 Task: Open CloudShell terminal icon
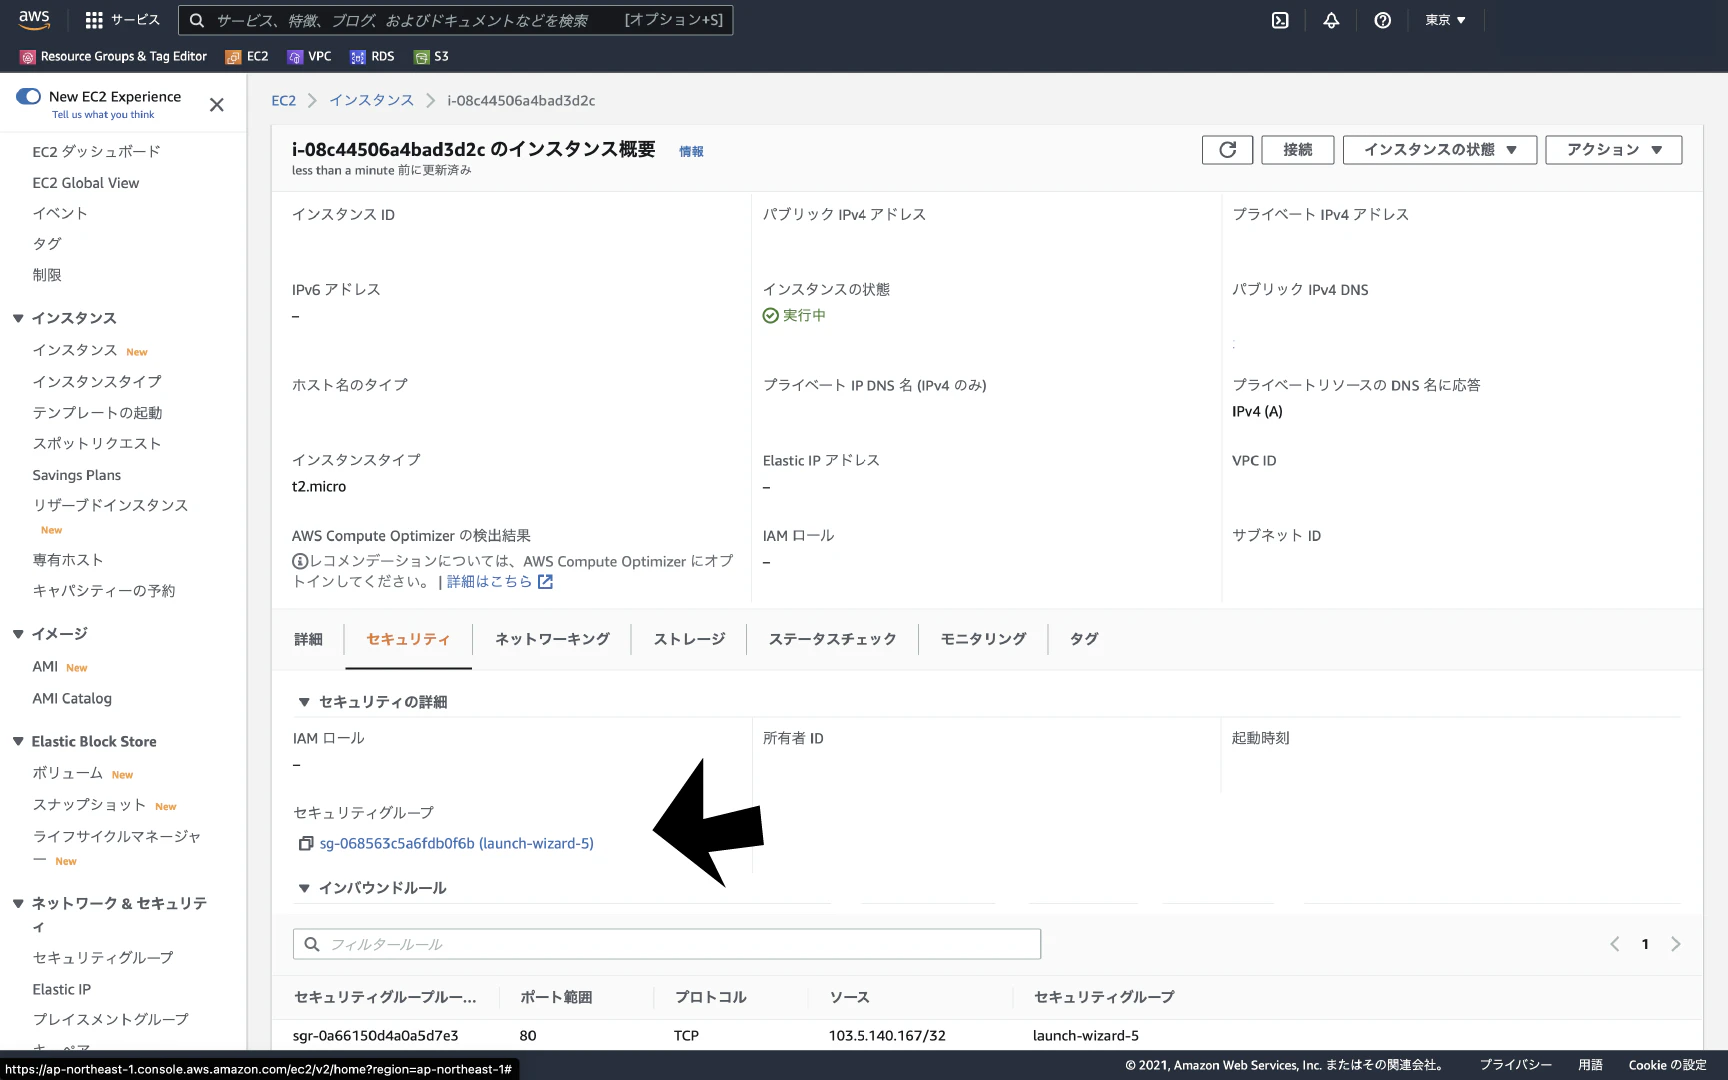(x=1280, y=20)
